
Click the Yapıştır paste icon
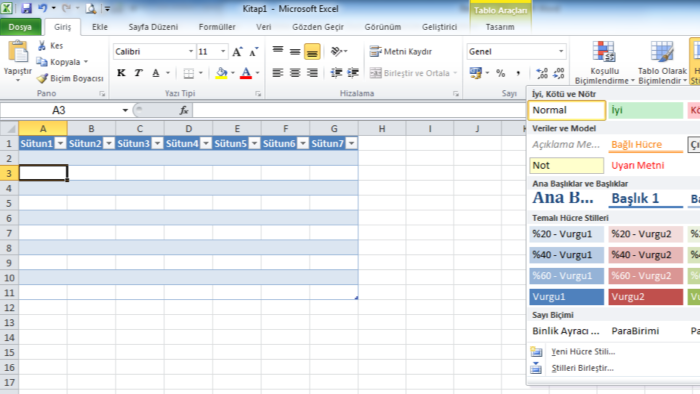(18, 52)
